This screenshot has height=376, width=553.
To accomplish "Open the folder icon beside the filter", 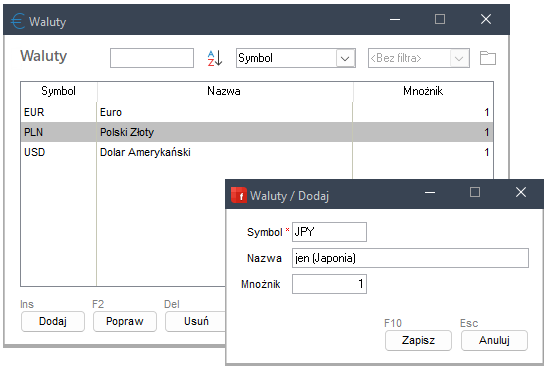I will [488, 58].
